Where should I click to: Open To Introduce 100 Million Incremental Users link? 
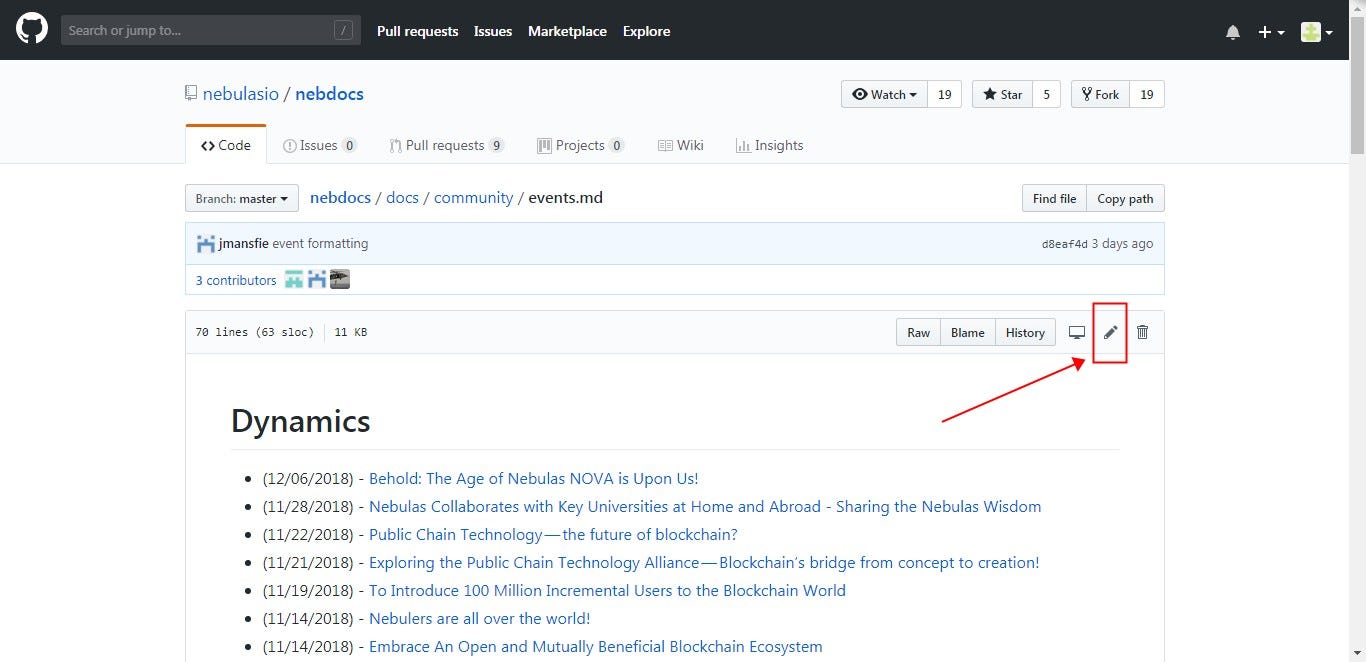tap(607, 590)
